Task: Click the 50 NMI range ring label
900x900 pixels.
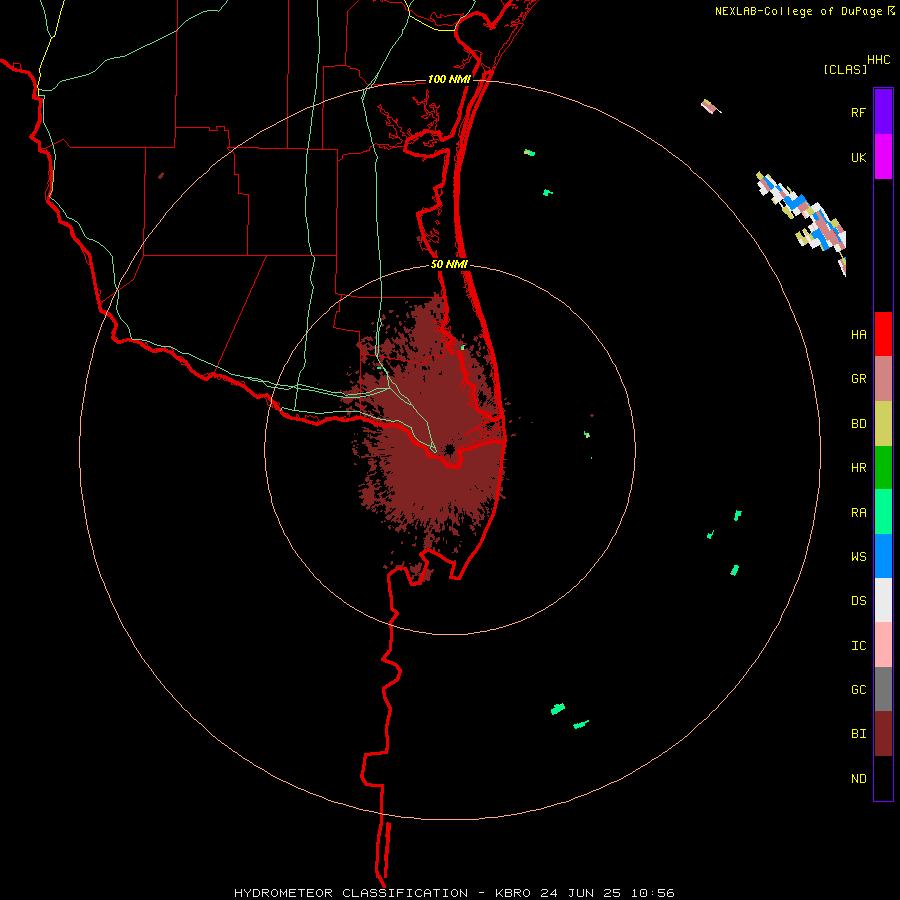Action: (449, 264)
